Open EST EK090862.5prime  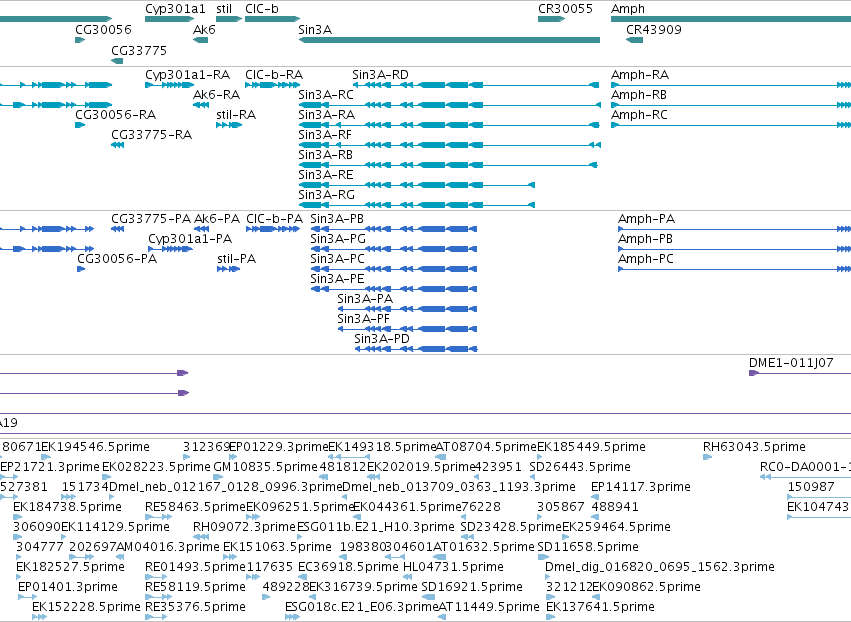646,587
